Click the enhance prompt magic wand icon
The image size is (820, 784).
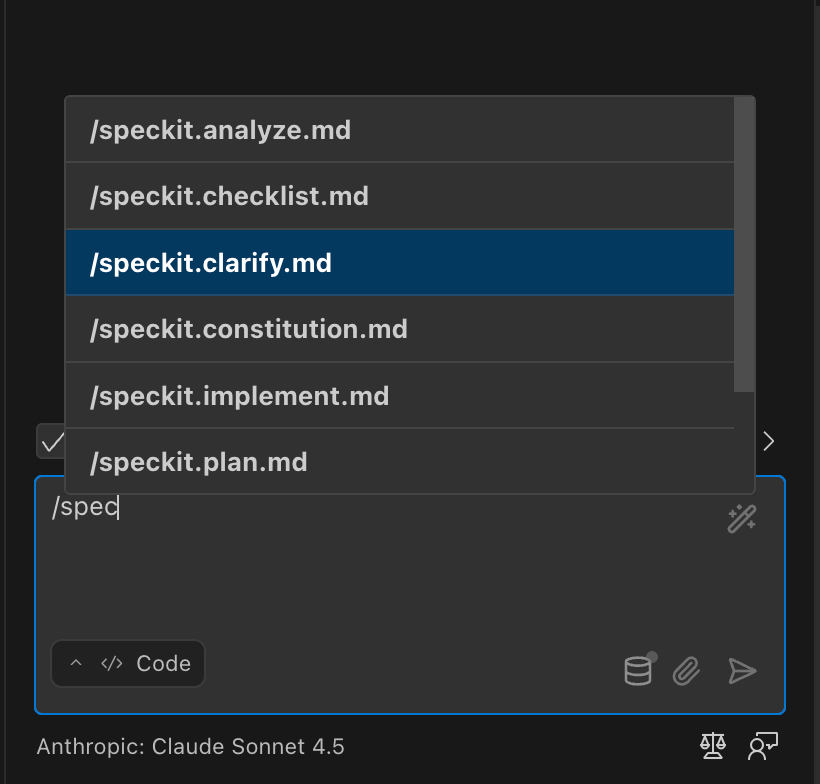click(742, 518)
